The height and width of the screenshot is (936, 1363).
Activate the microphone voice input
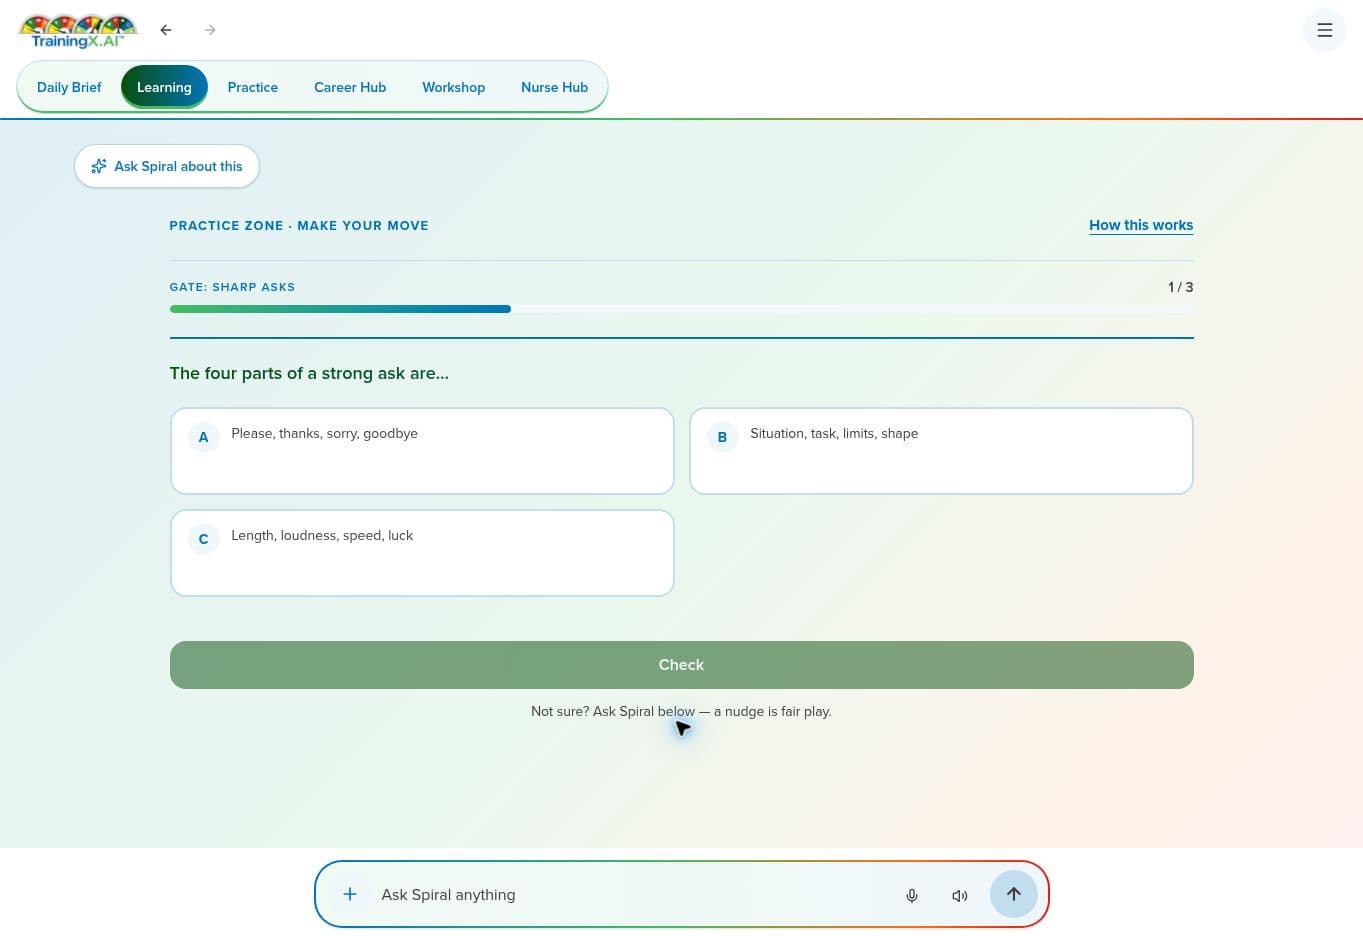[912, 895]
